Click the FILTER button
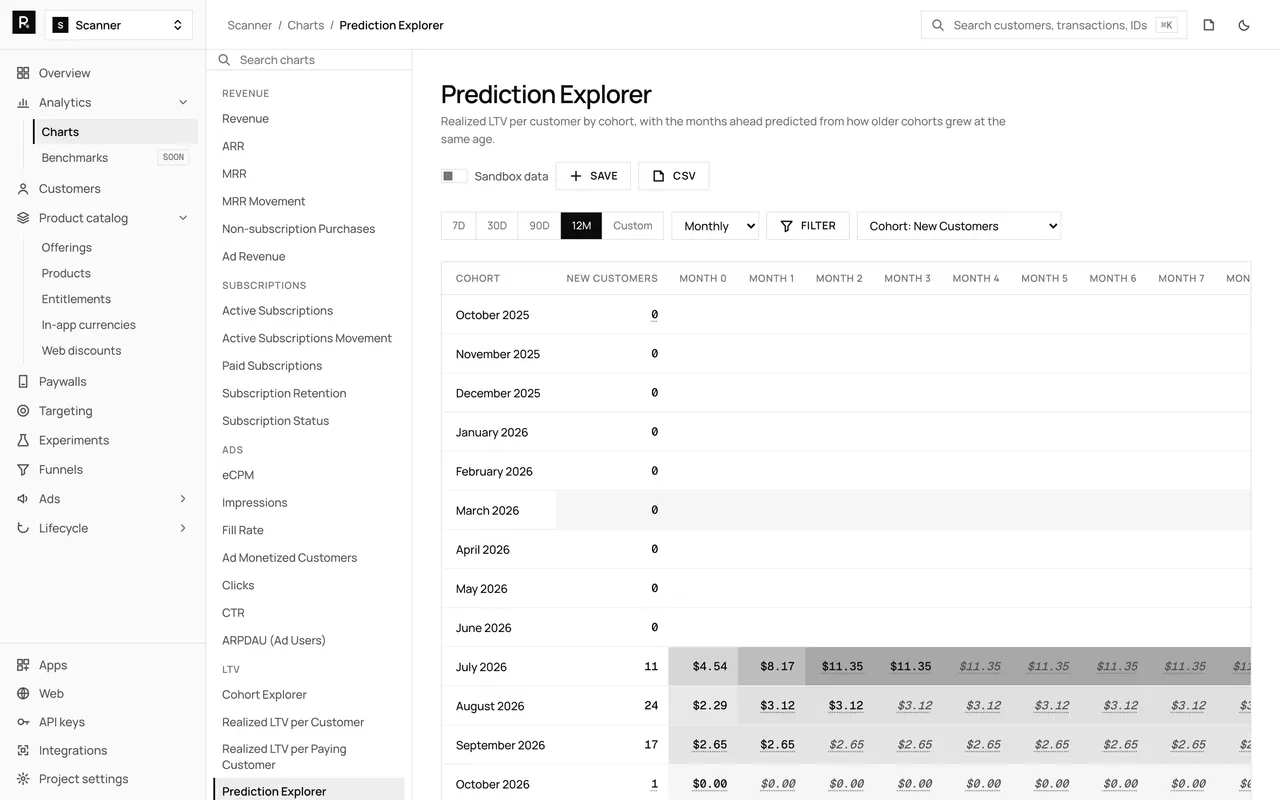The width and height of the screenshot is (1280, 800). click(x=808, y=226)
